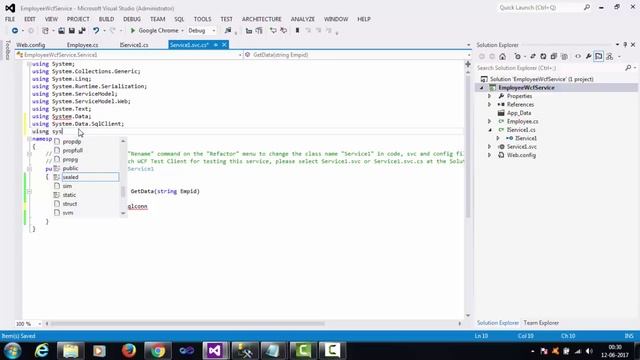The height and width of the screenshot is (360, 640).
Task: Open the DEBUG menu
Action: click(132, 19)
